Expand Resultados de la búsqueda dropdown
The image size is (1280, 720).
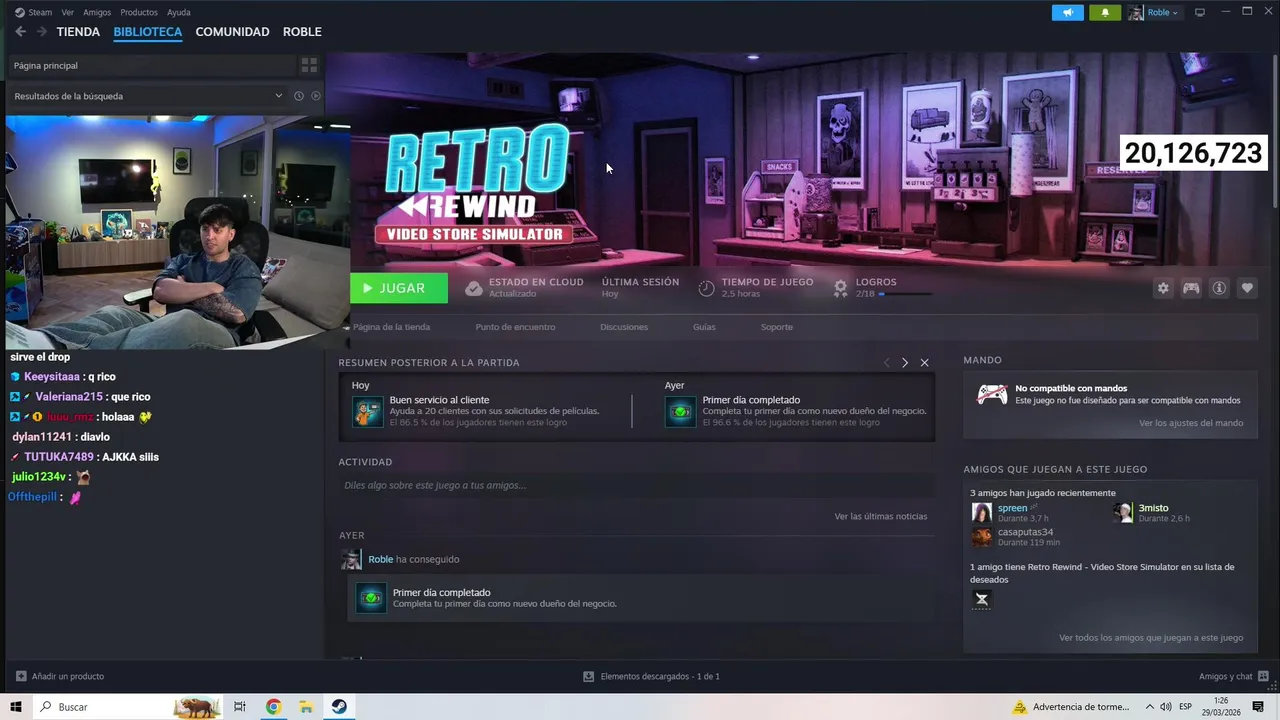pyautogui.click(x=279, y=96)
